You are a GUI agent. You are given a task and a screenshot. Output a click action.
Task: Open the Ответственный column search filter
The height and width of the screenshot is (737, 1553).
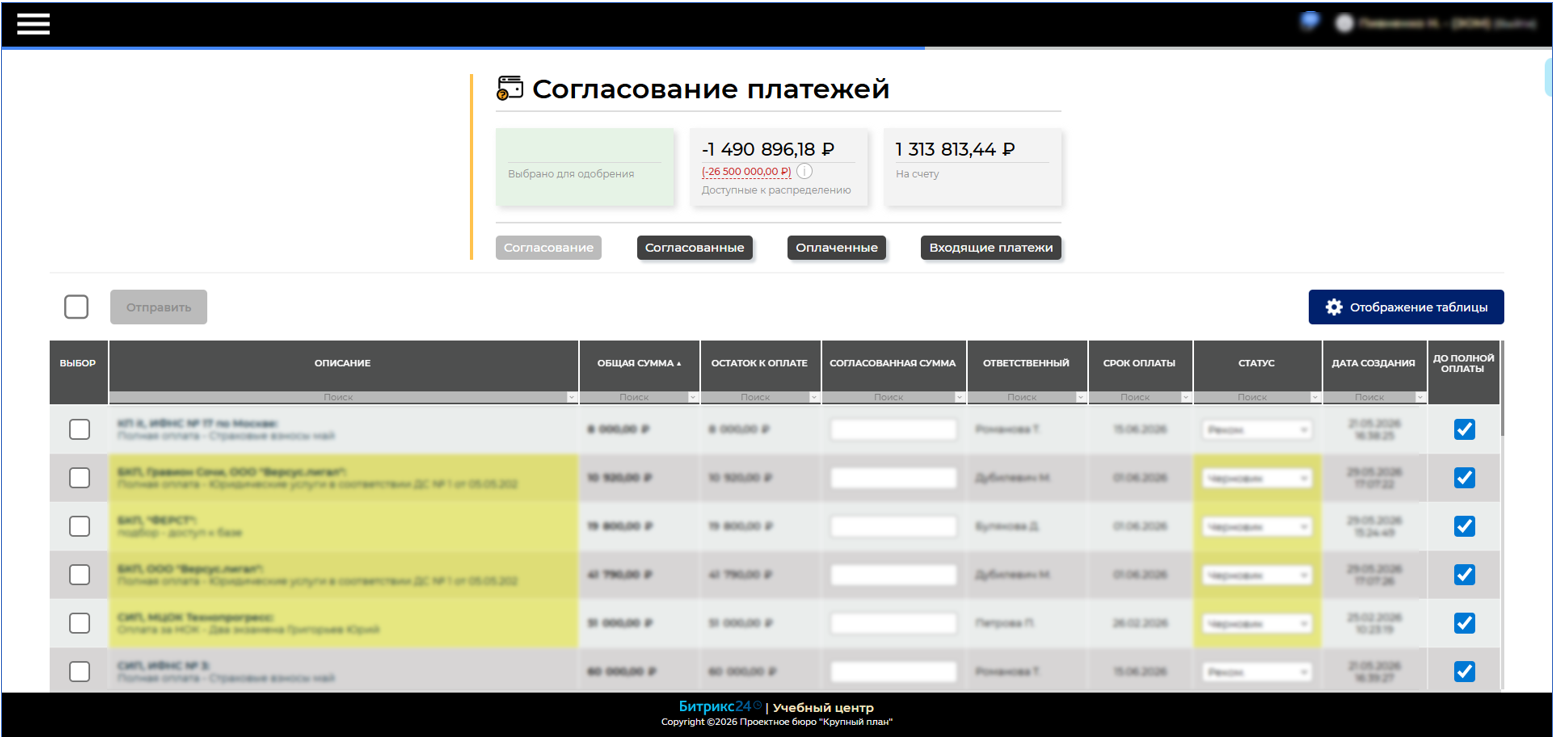tap(1027, 397)
